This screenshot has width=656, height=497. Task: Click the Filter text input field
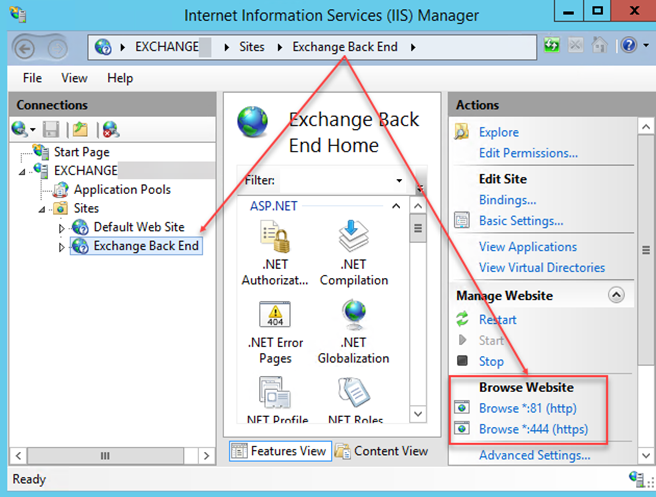336,180
